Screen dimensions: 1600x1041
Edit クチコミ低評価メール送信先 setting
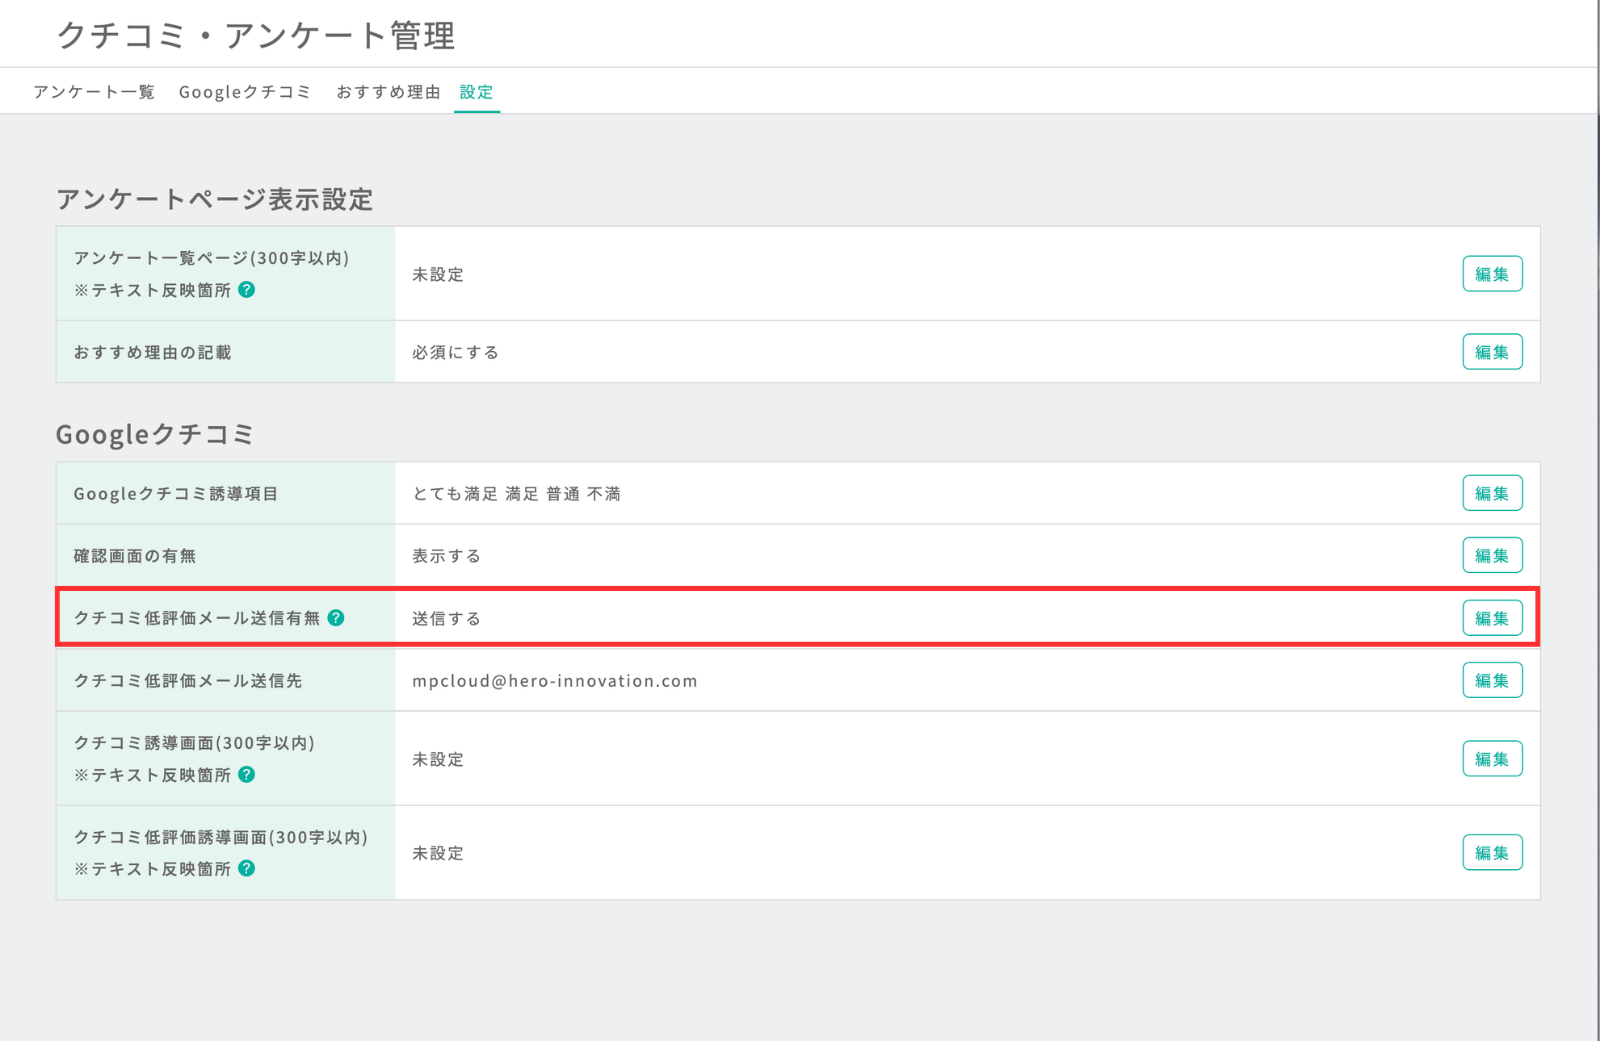pos(1492,680)
